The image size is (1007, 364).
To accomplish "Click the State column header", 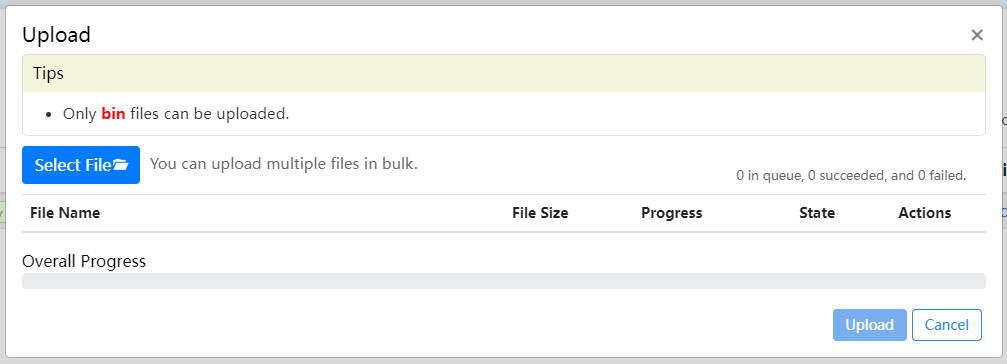I will tap(817, 213).
